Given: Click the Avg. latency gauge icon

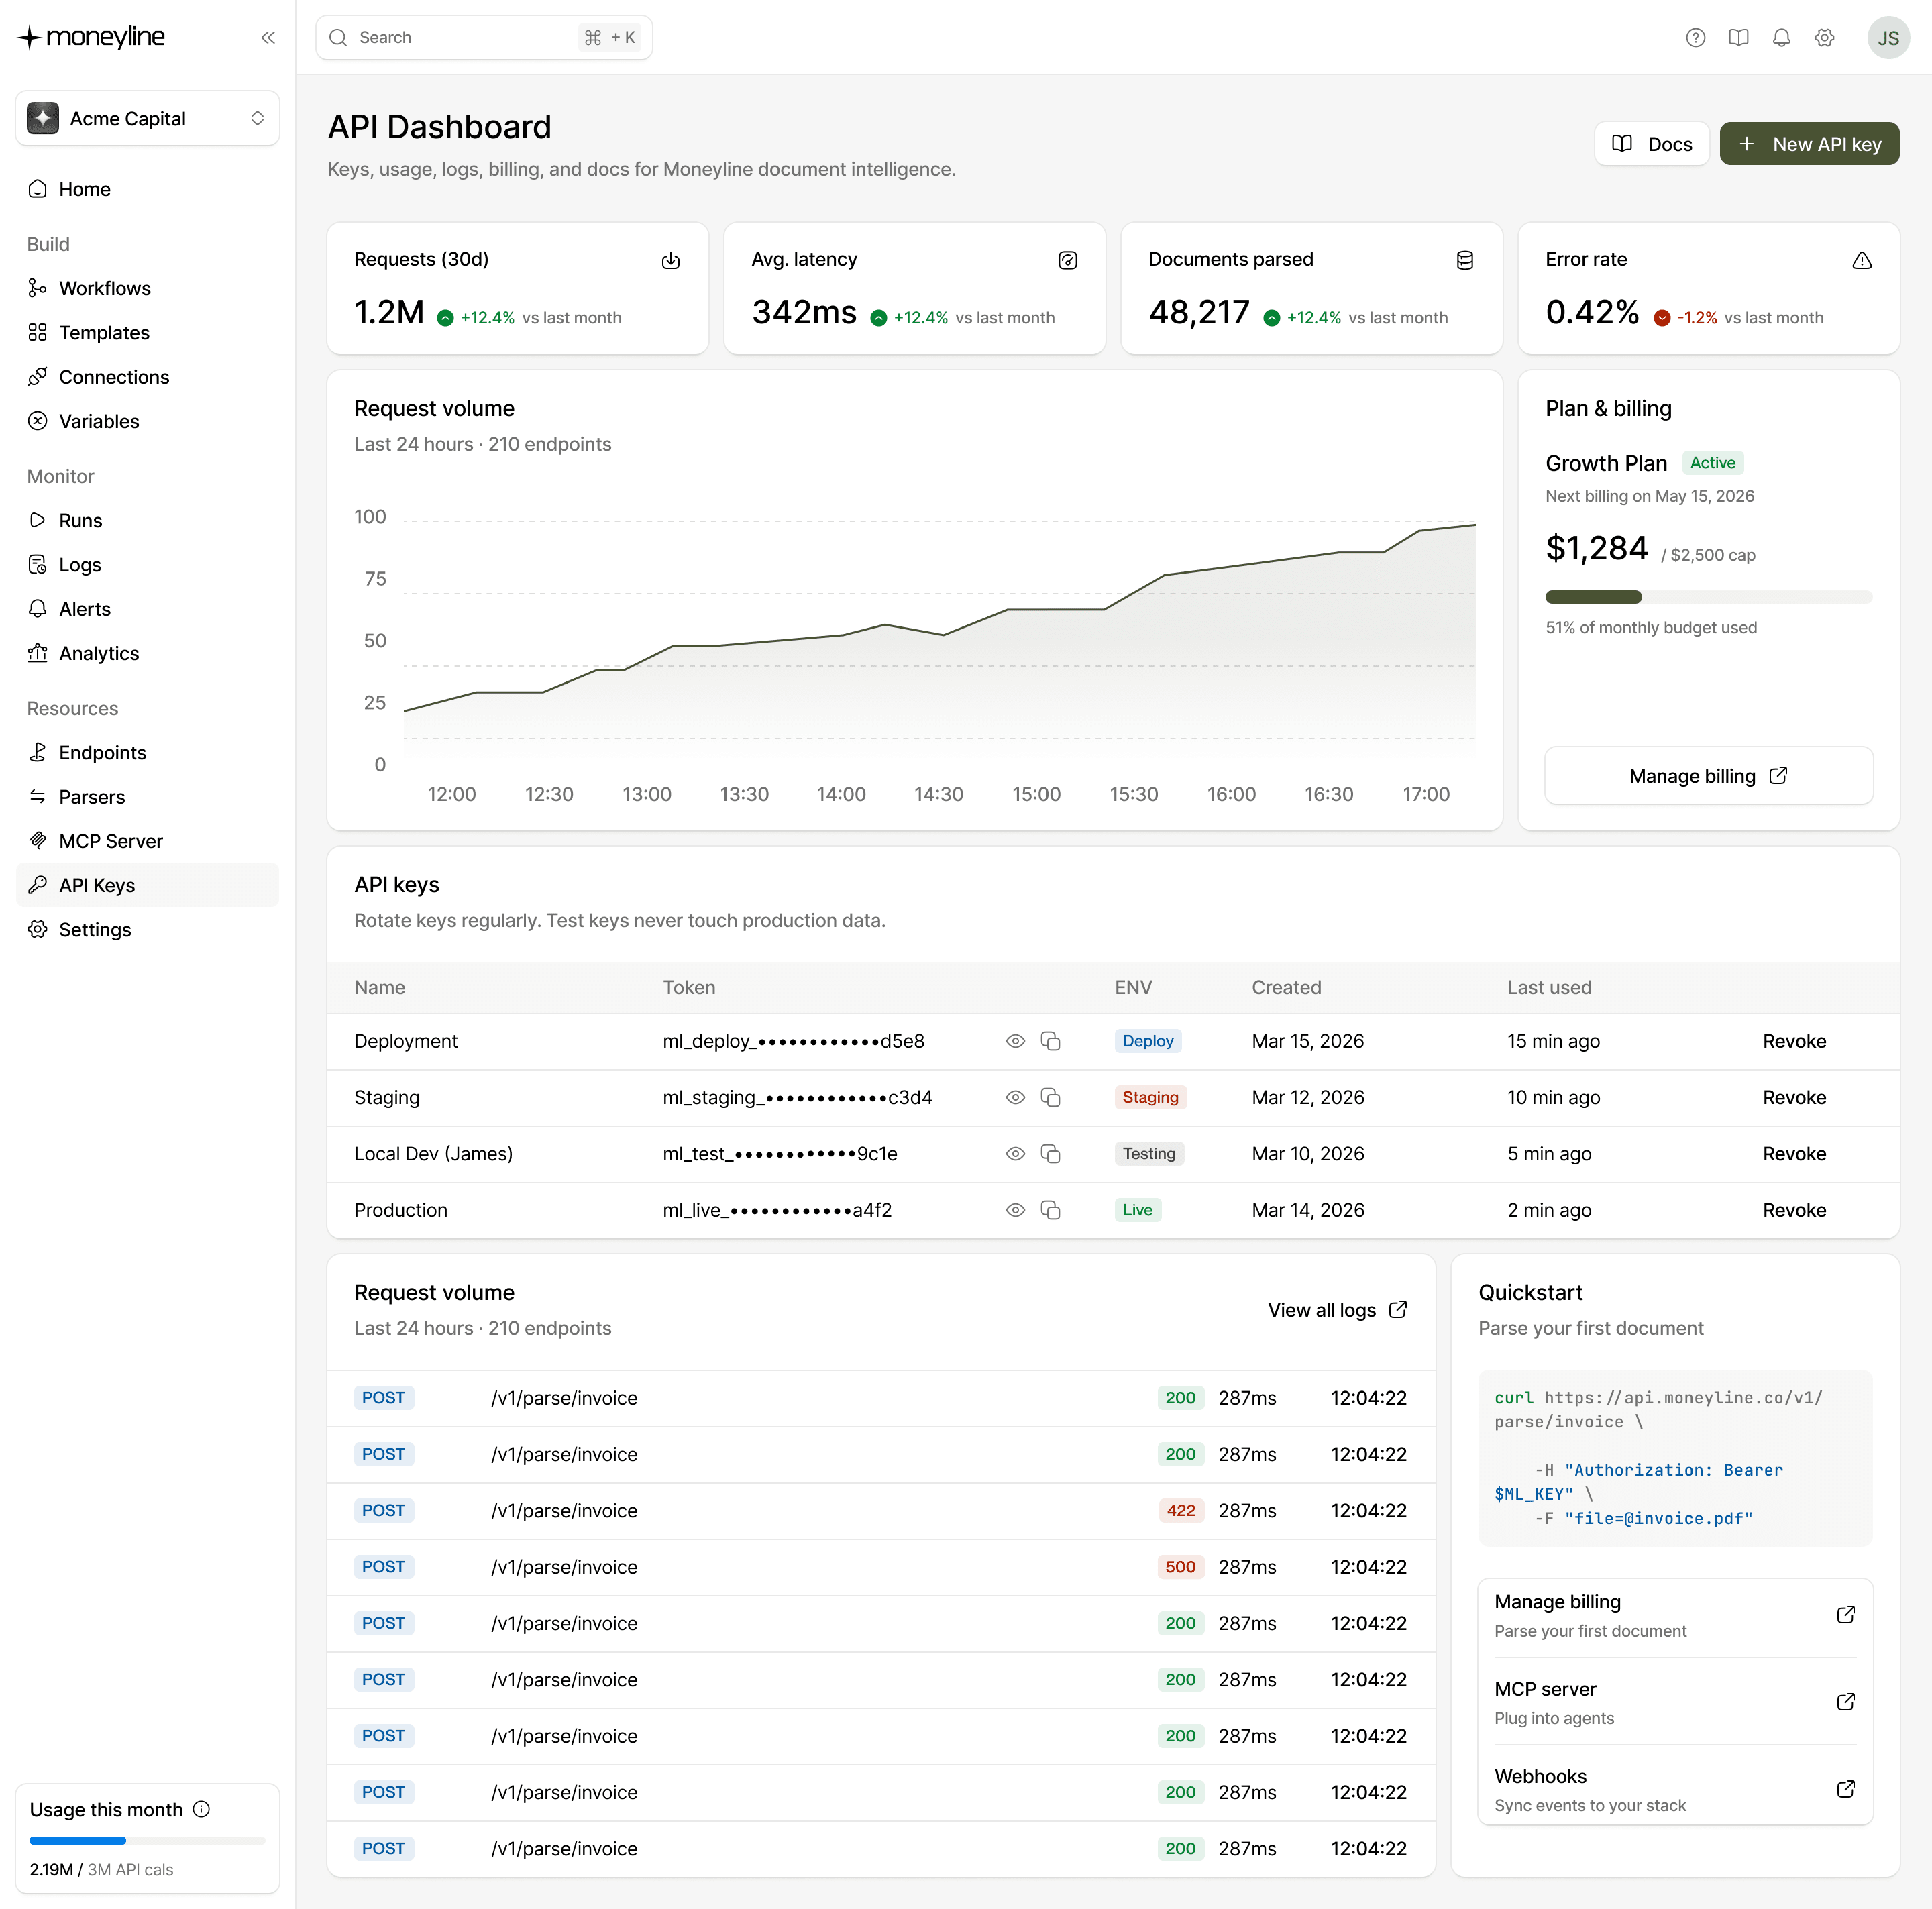Looking at the screenshot, I should click(1068, 260).
